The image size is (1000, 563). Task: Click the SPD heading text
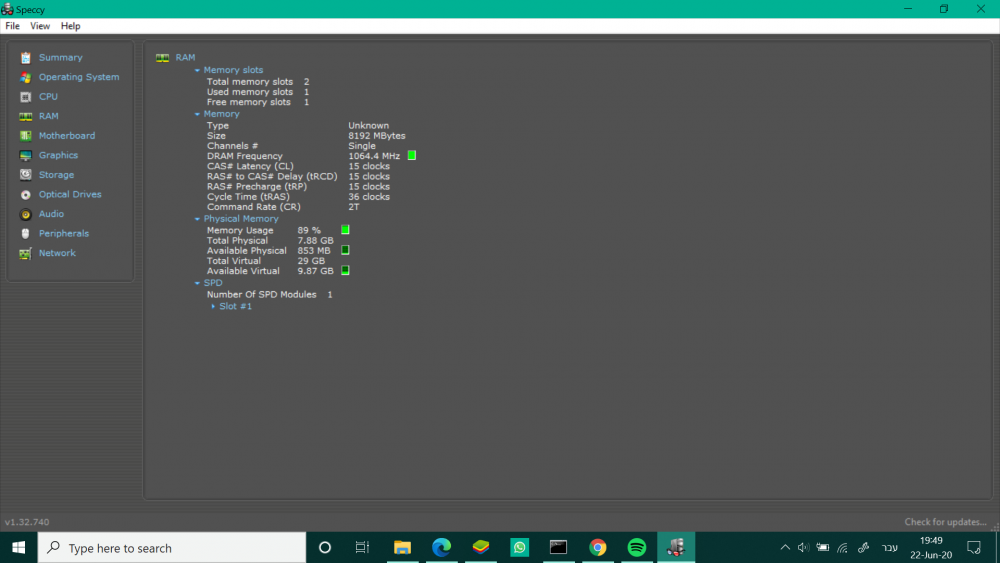click(213, 283)
